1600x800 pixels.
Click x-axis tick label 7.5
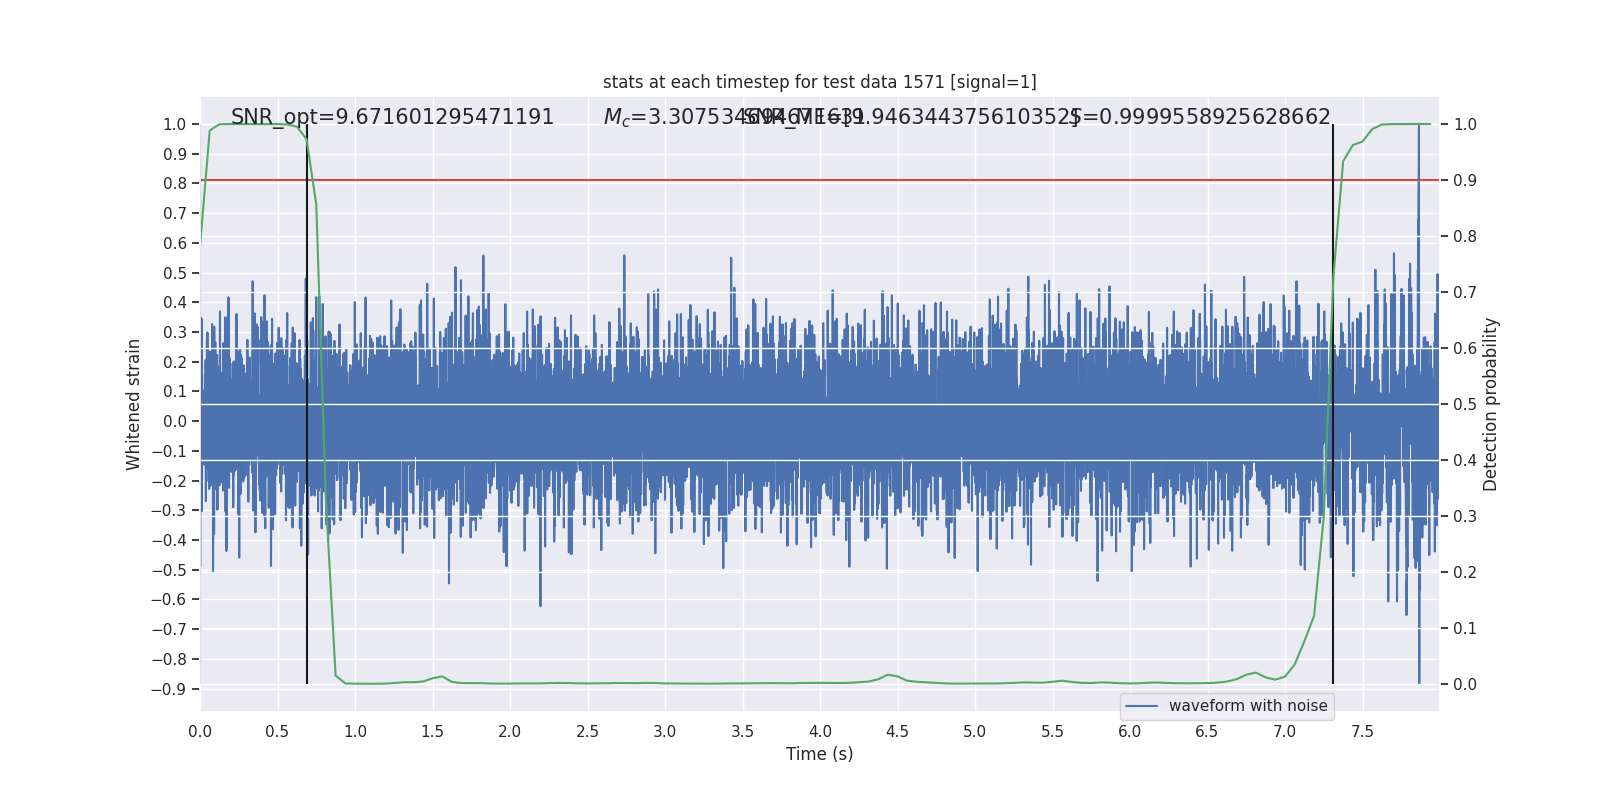pos(1362,732)
